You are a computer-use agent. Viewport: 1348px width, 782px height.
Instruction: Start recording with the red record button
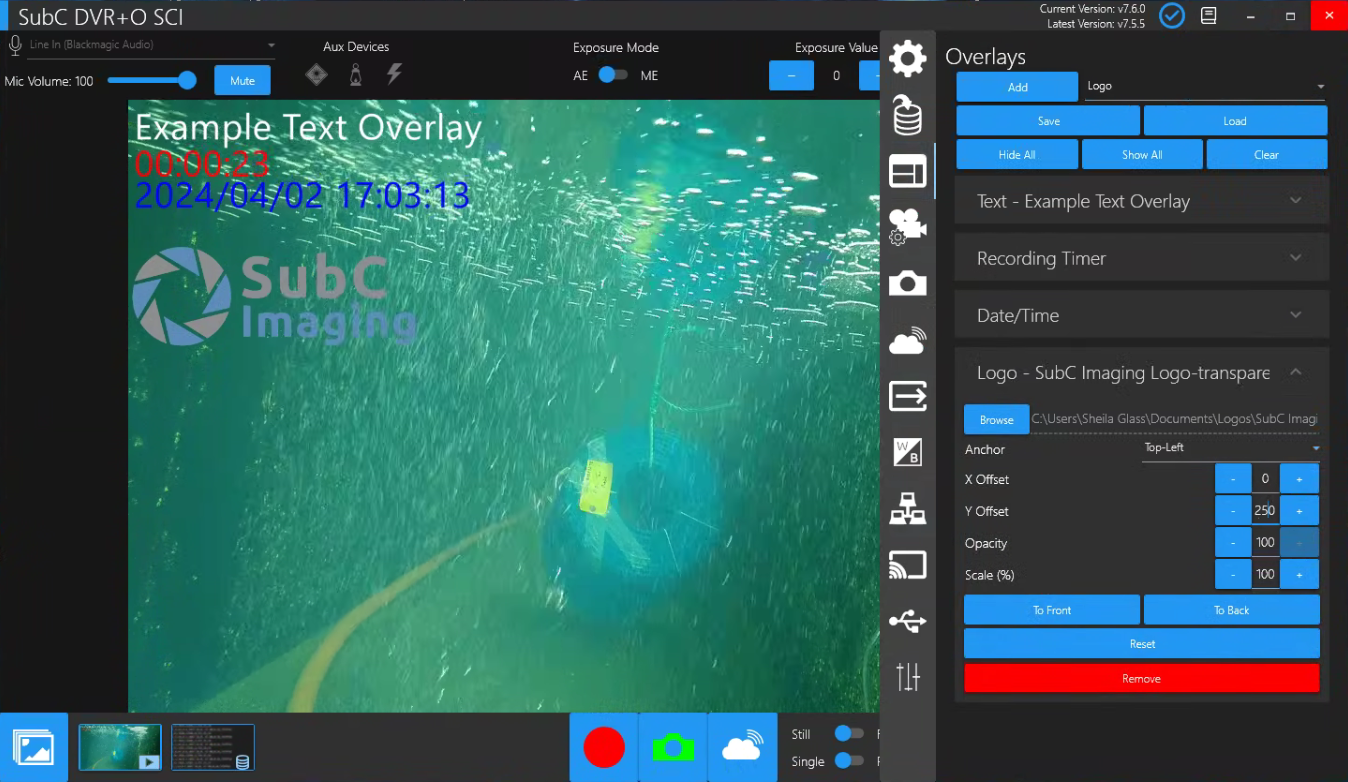(604, 747)
